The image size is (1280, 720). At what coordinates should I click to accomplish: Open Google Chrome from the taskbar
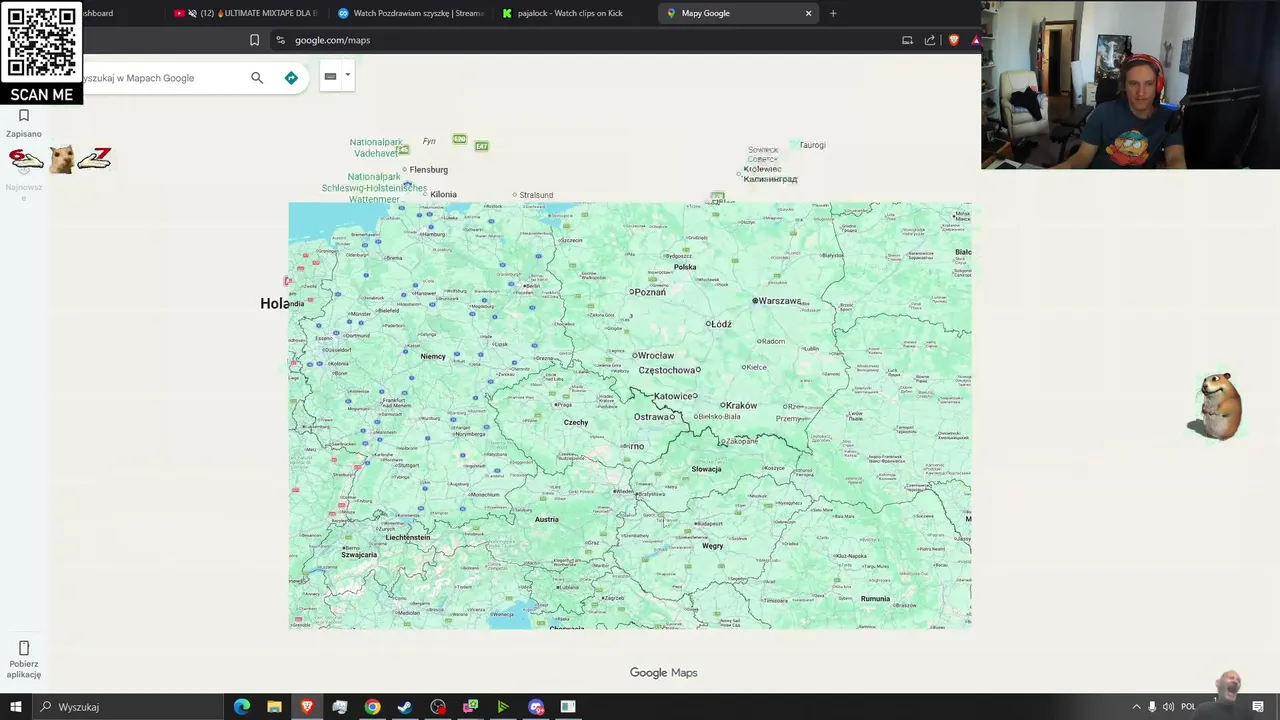click(372, 707)
